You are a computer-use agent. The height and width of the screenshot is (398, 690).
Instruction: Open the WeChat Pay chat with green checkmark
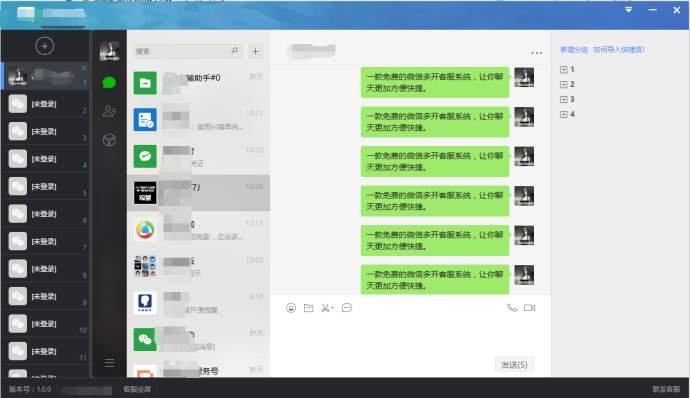tap(198, 156)
